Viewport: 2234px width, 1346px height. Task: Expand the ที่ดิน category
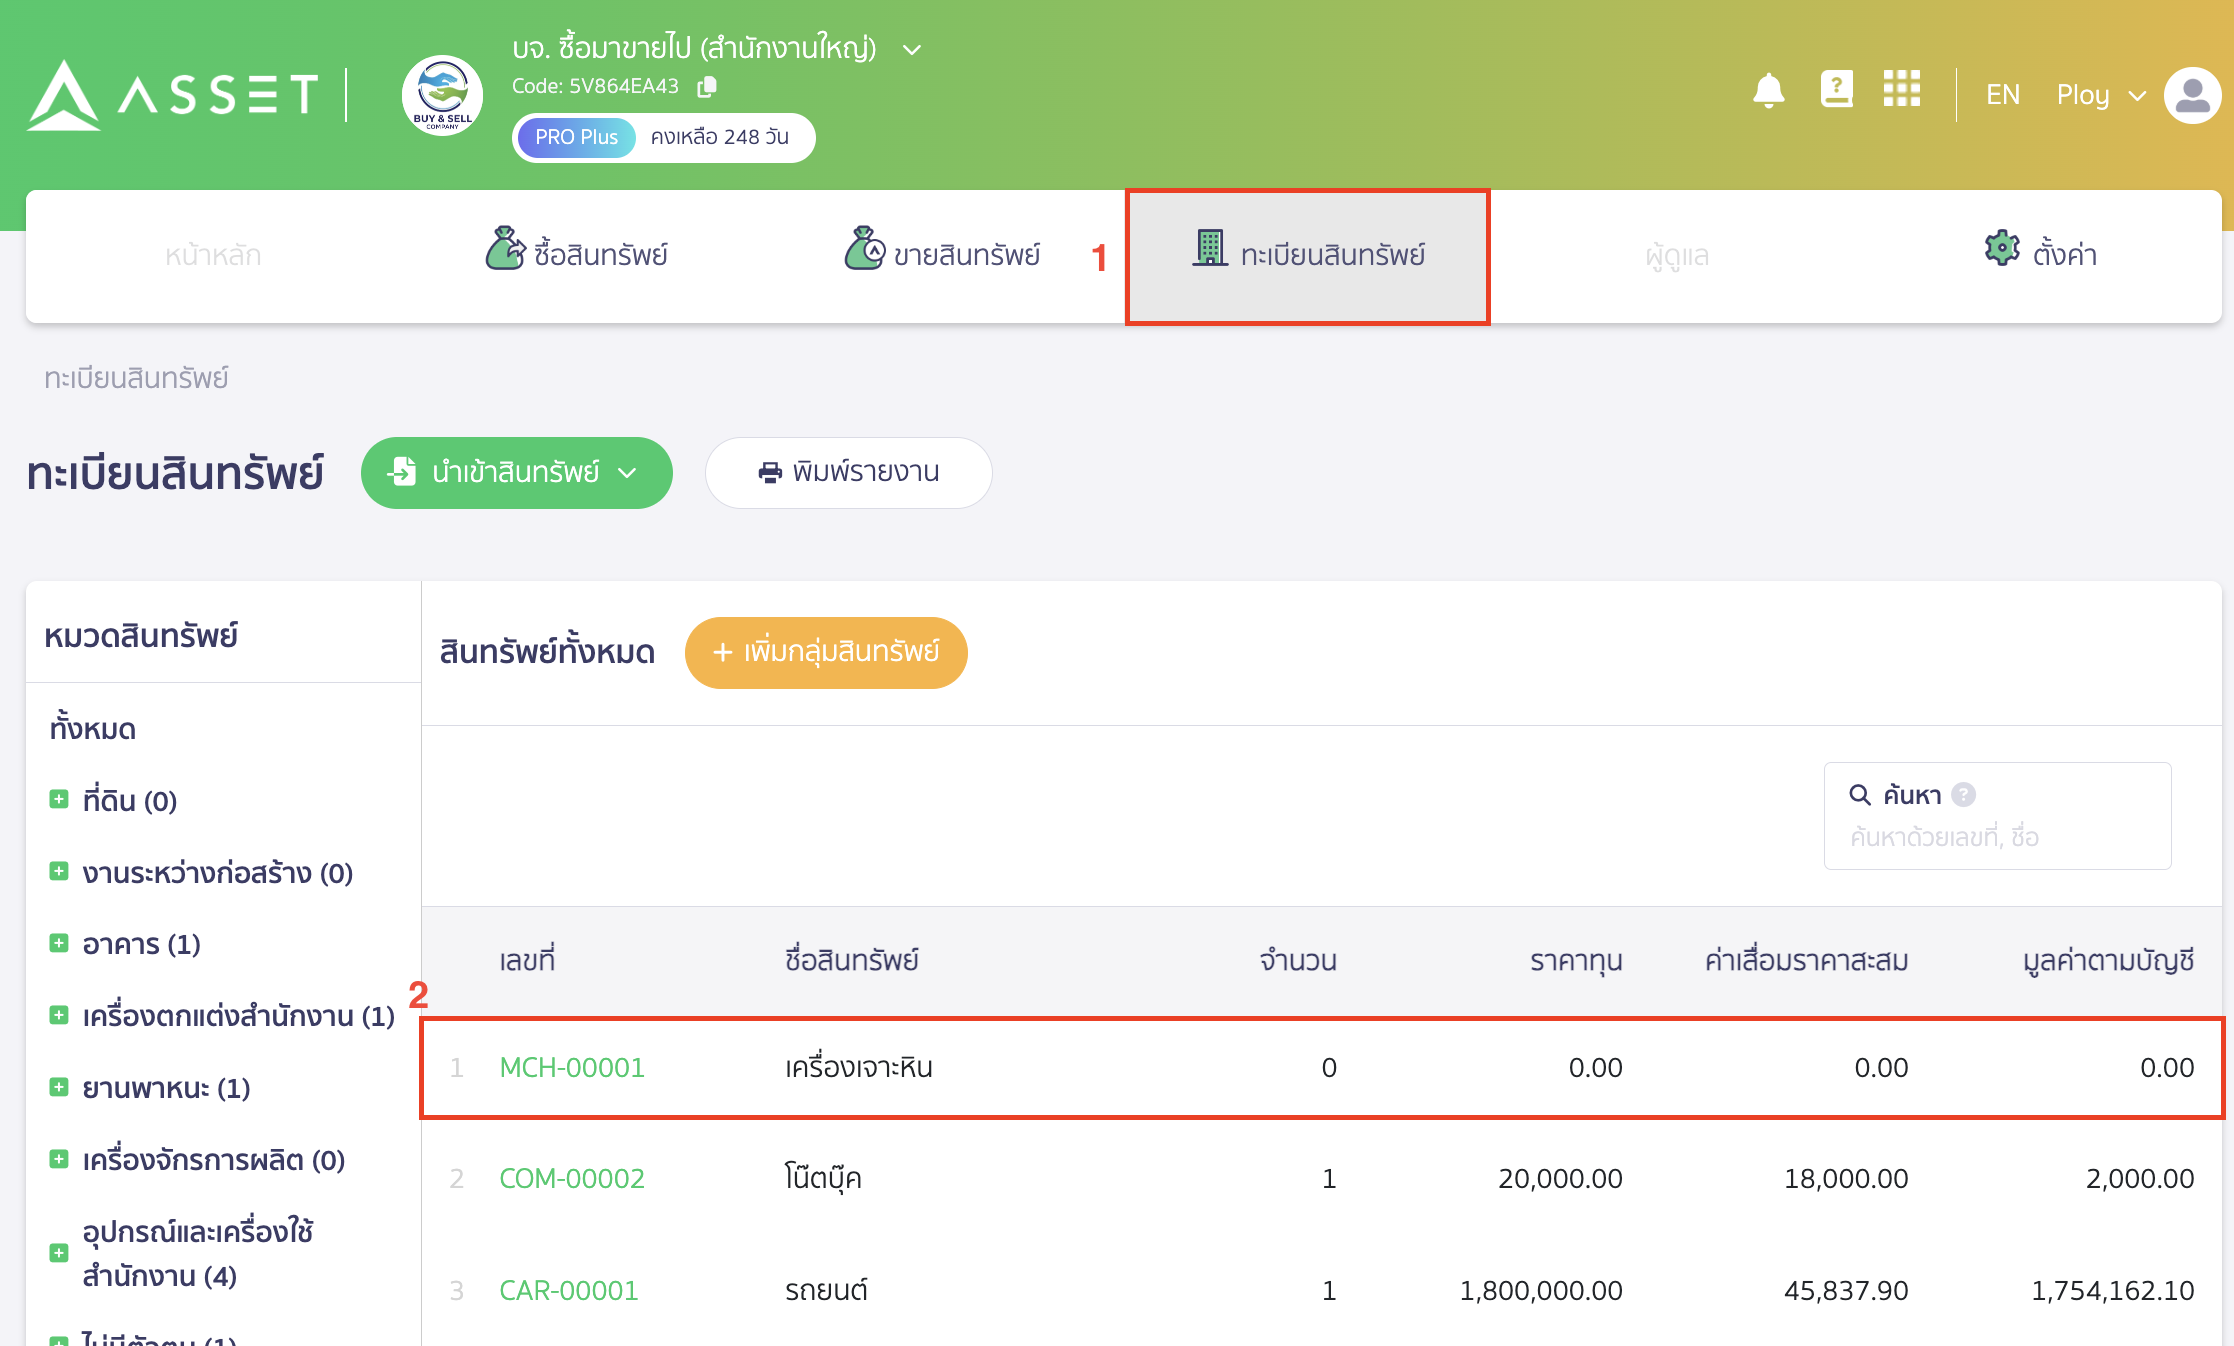[x=57, y=799]
